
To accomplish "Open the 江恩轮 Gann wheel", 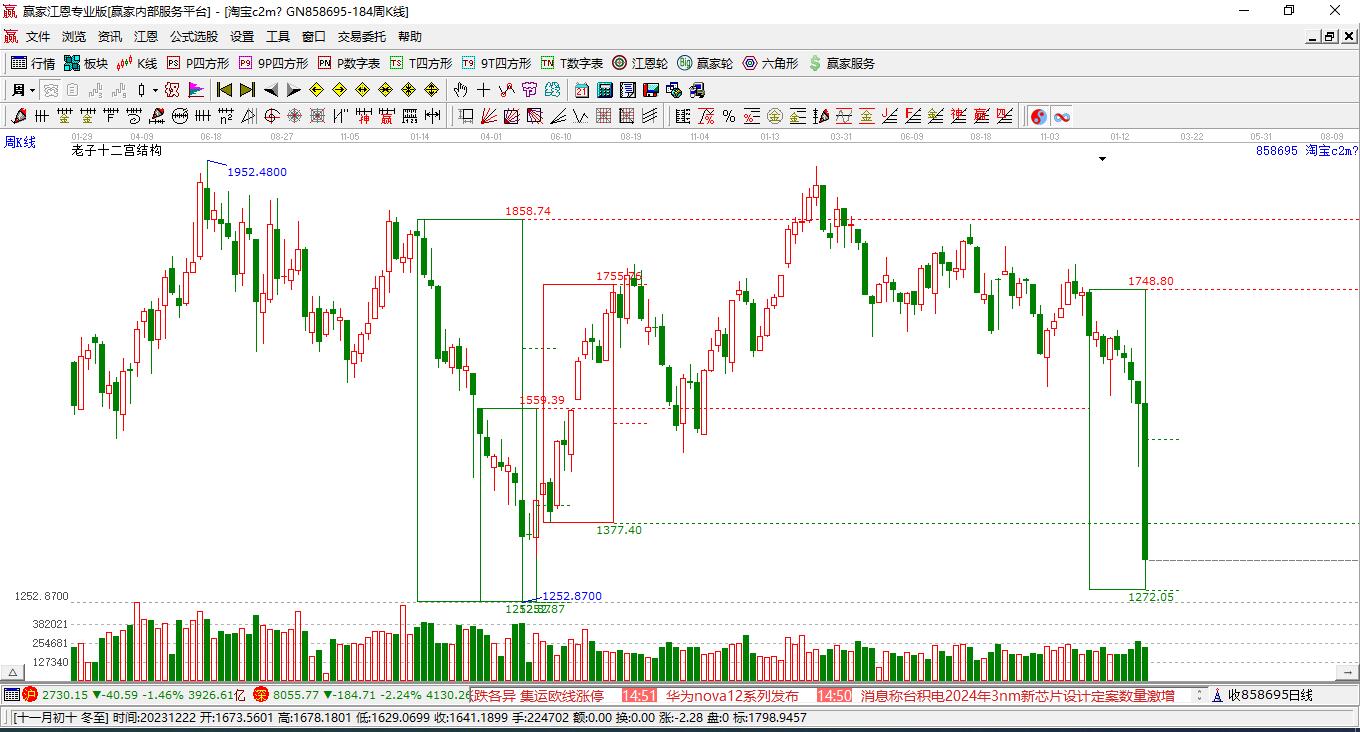I will pos(640,63).
